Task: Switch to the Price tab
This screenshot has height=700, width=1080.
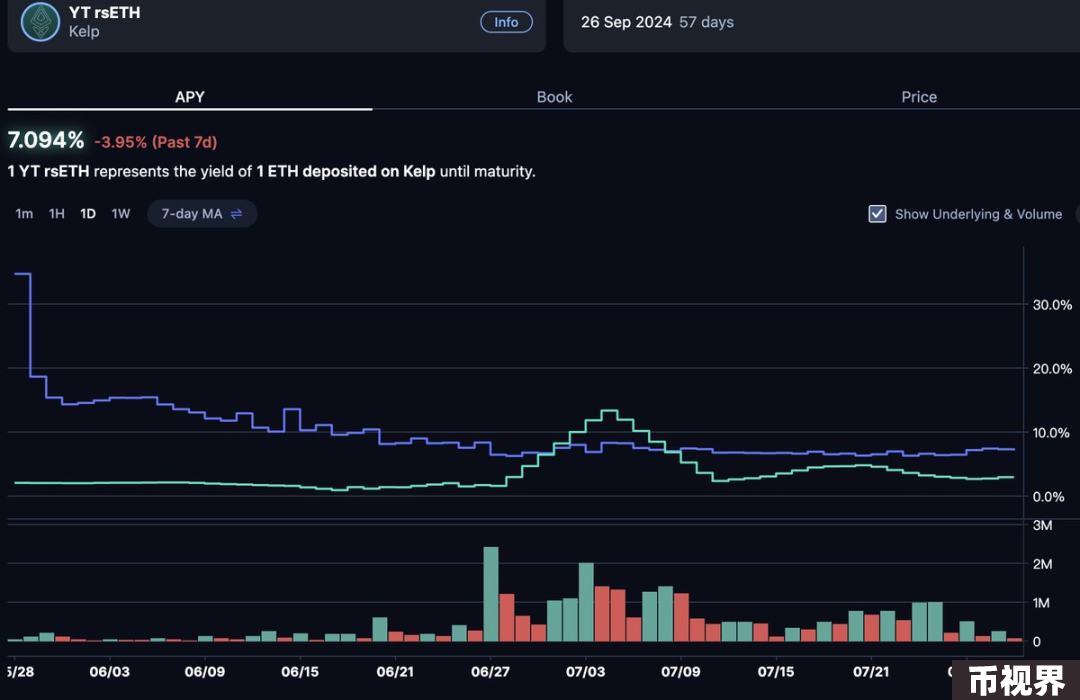Action: click(919, 97)
